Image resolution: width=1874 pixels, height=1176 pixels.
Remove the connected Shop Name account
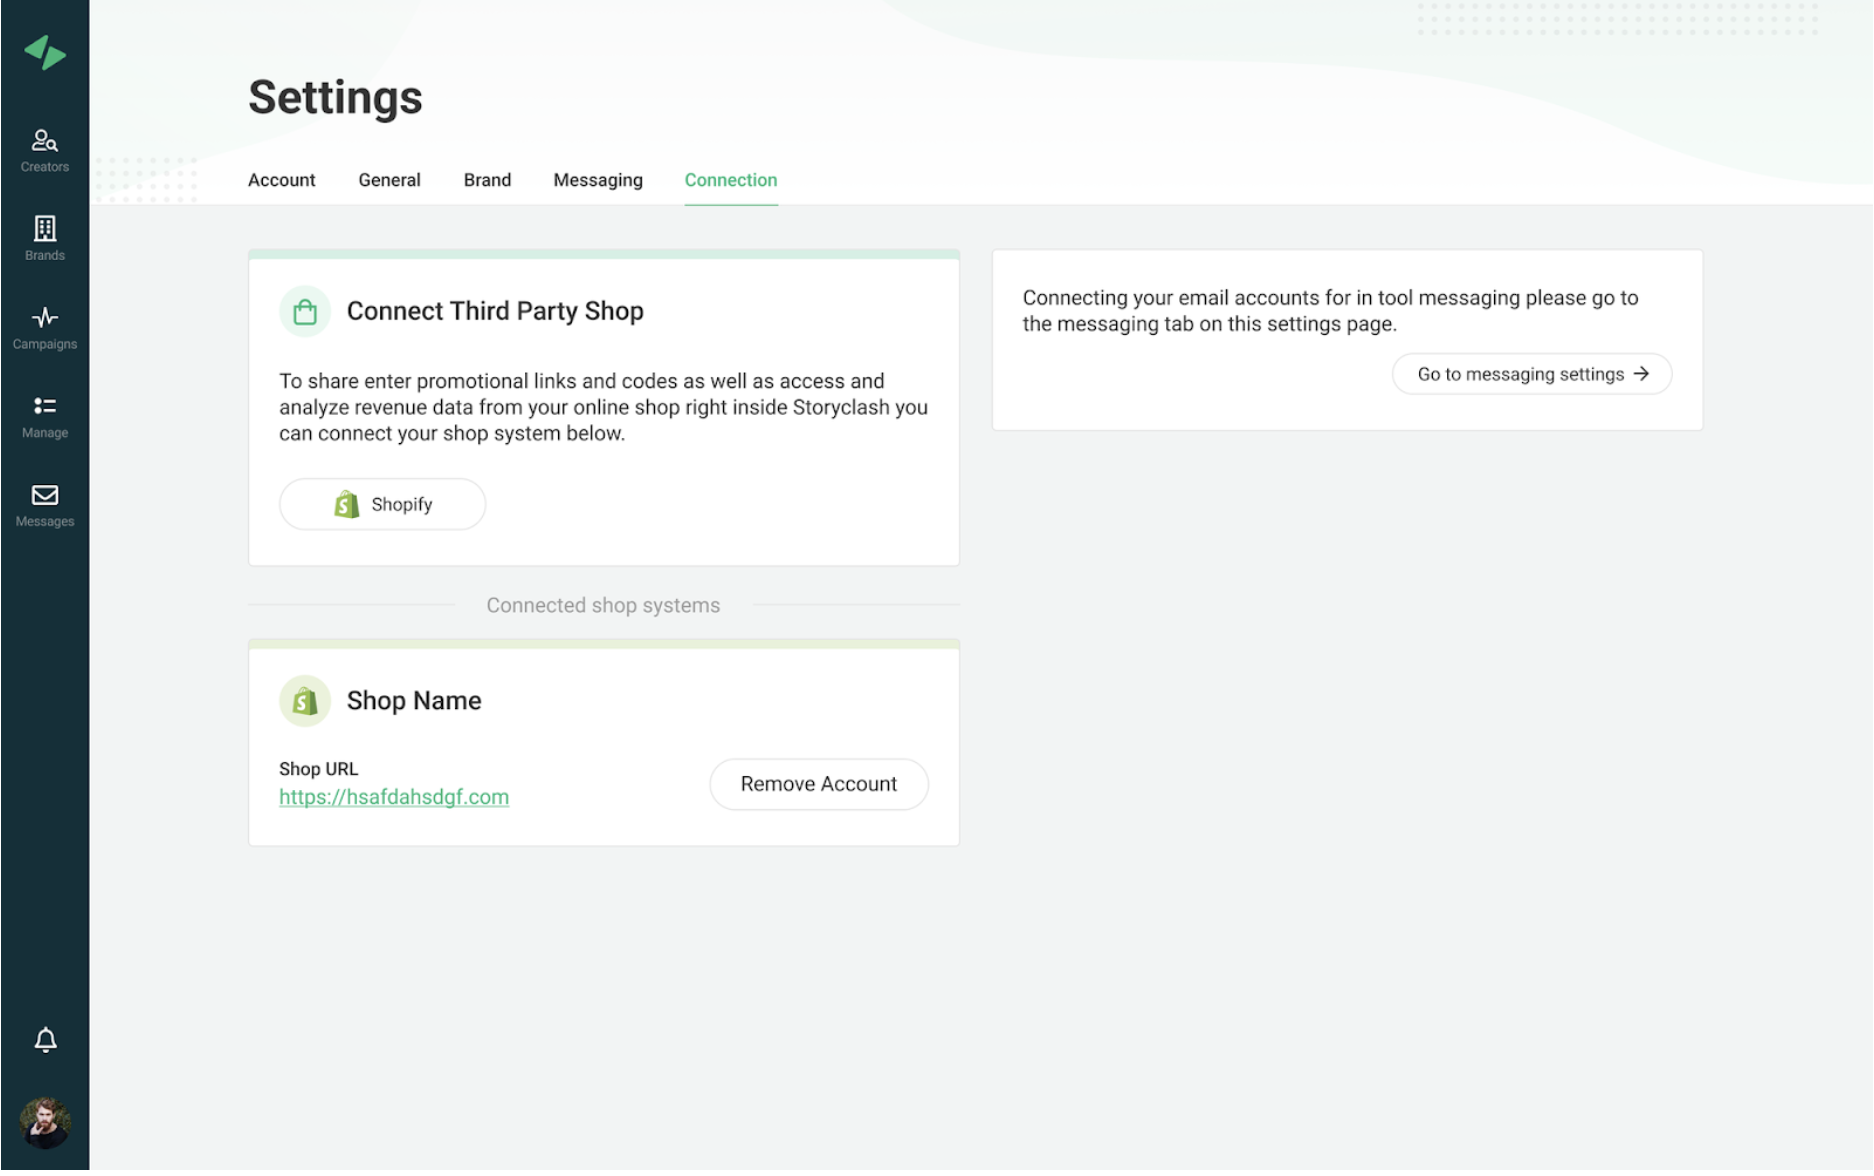pos(818,784)
